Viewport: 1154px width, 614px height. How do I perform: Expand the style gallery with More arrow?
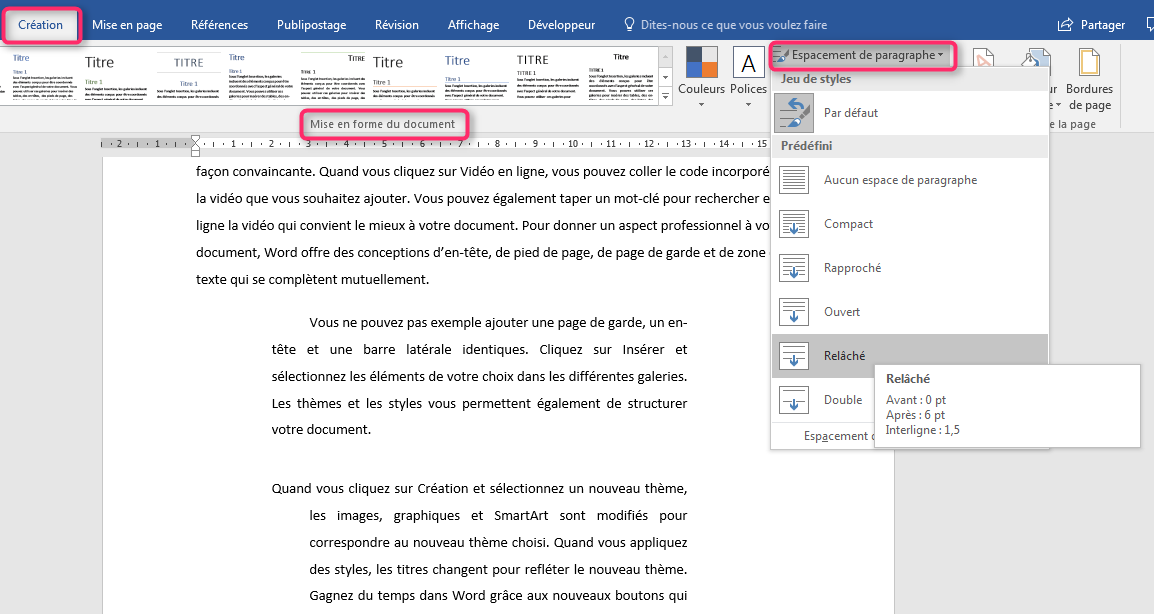[x=664, y=95]
